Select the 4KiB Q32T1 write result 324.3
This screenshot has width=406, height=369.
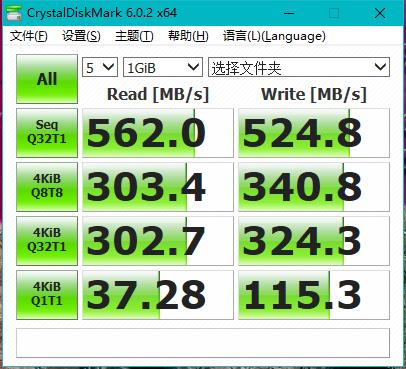click(x=314, y=241)
